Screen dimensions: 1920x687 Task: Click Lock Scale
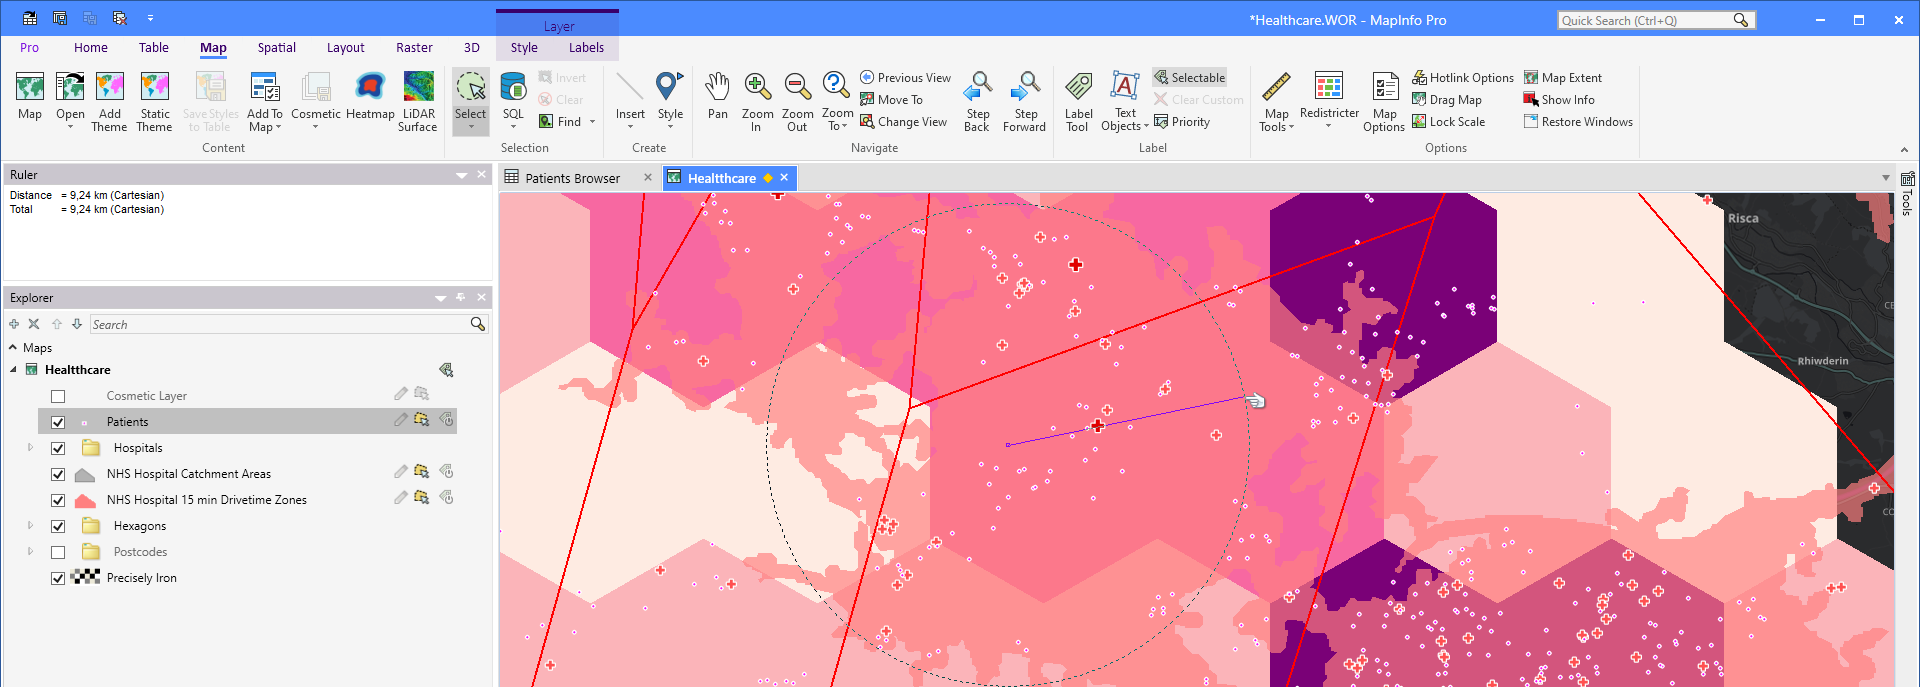coord(1448,121)
